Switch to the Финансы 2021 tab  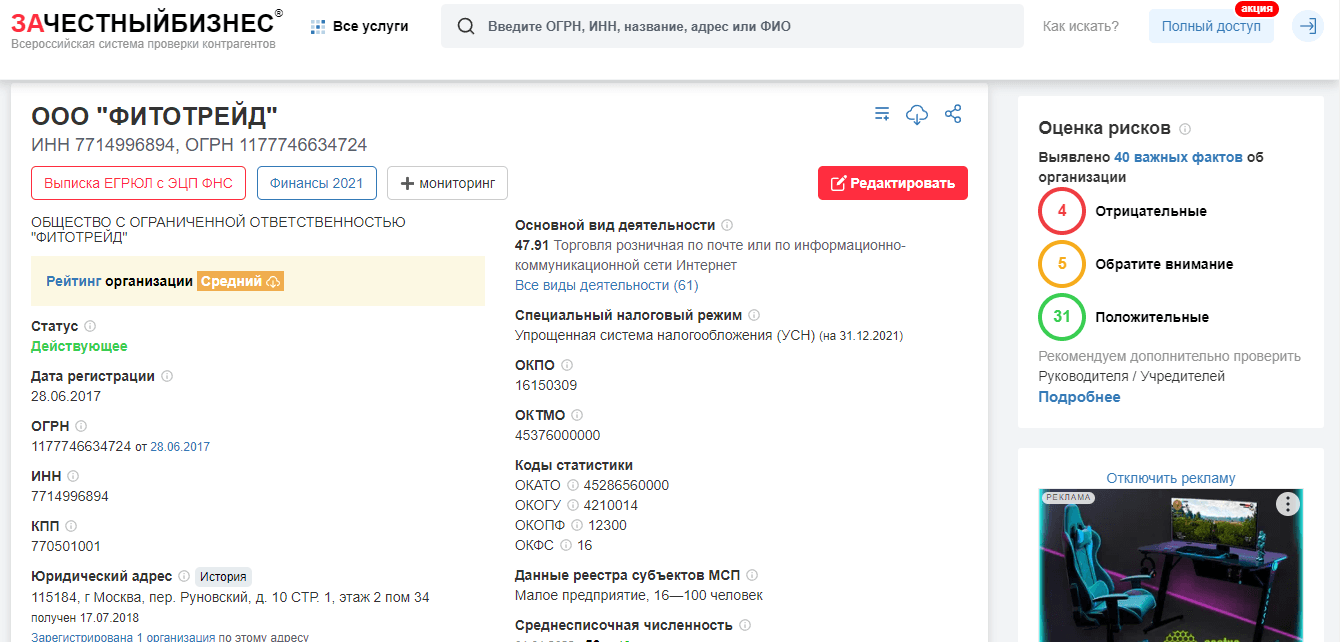point(316,182)
